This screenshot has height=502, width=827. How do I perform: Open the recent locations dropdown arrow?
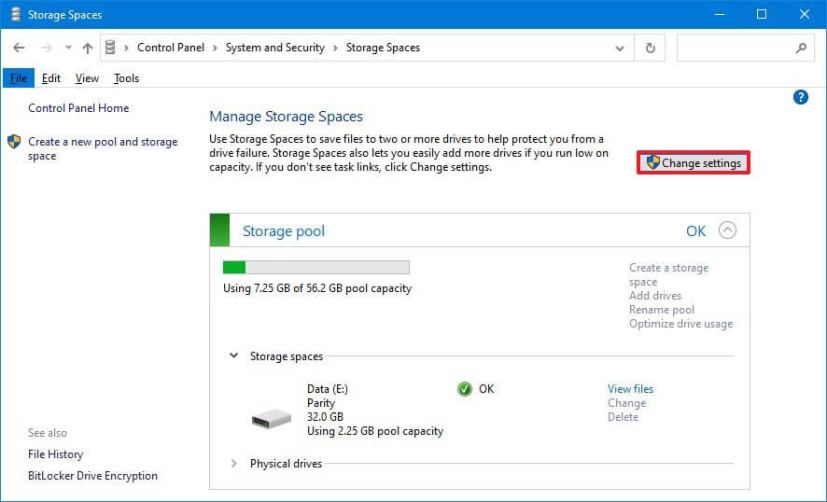(68, 48)
